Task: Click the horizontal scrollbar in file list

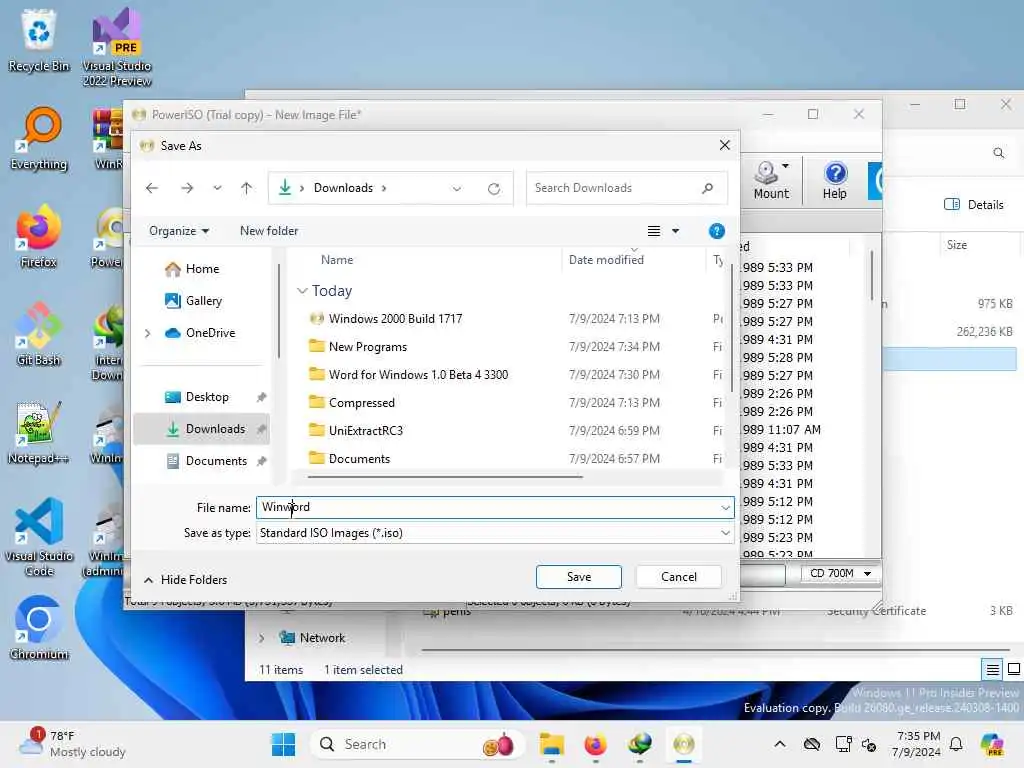Action: click(445, 477)
